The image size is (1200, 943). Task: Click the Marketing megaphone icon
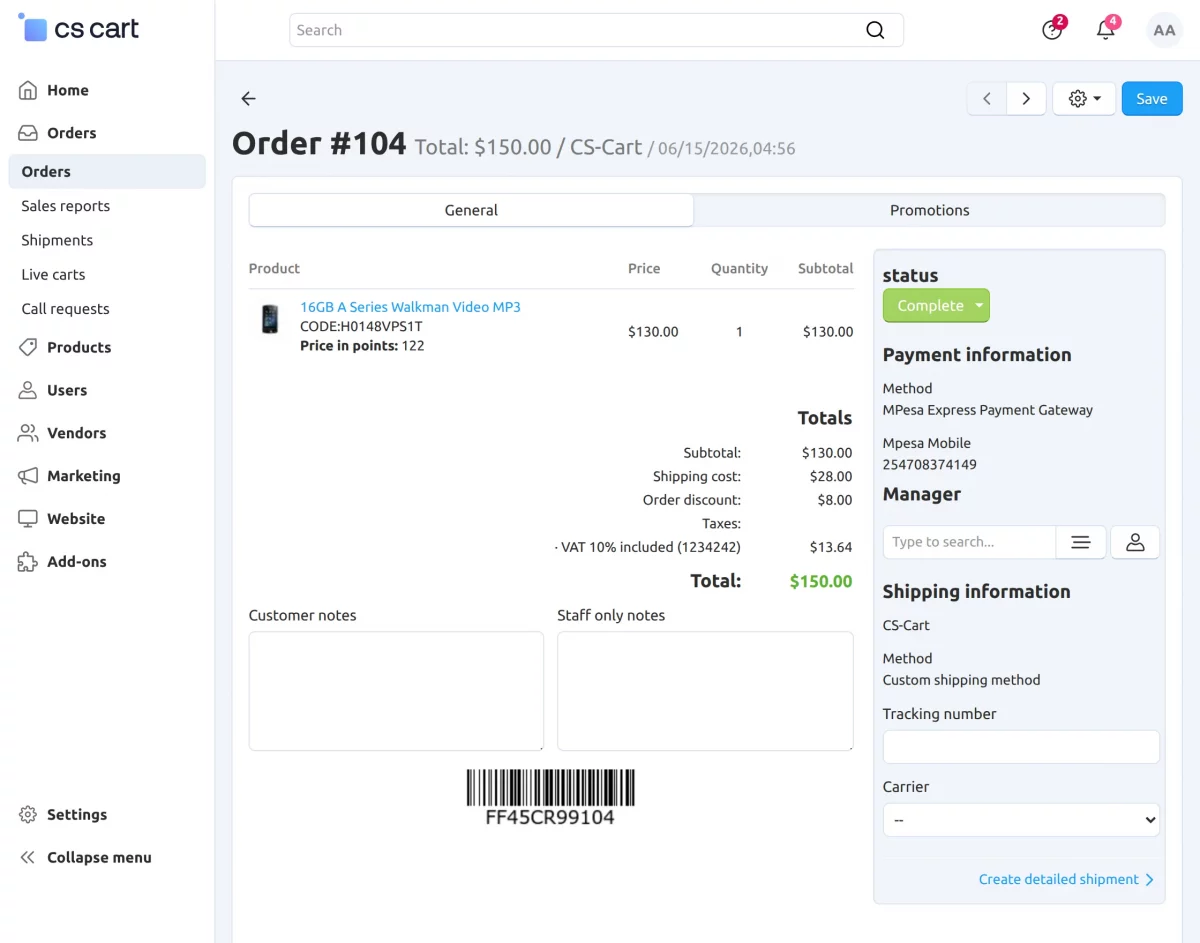click(x=28, y=476)
